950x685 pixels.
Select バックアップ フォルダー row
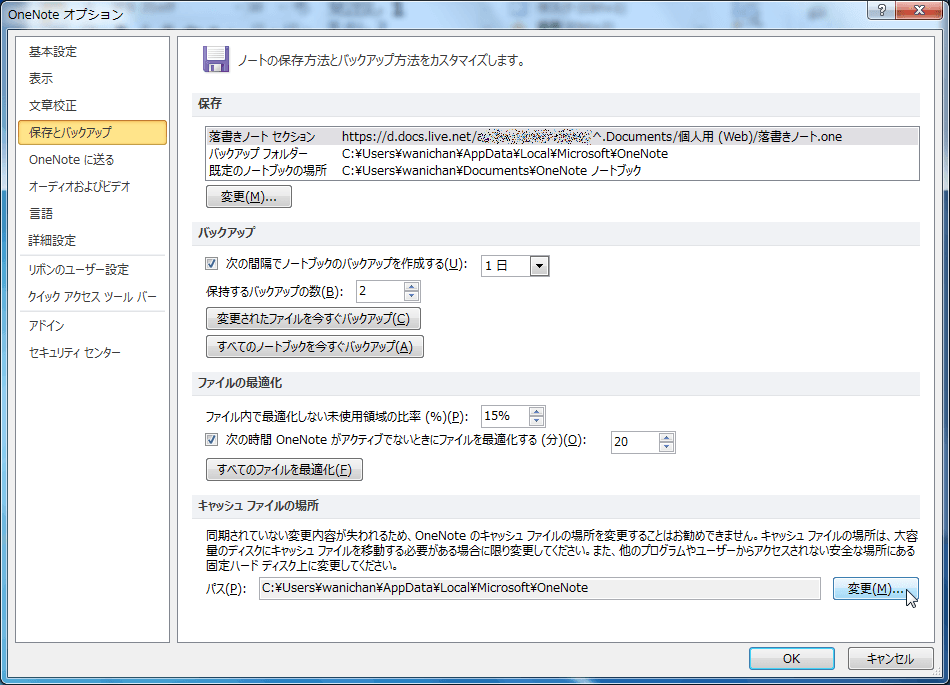click(x=562, y=153)
